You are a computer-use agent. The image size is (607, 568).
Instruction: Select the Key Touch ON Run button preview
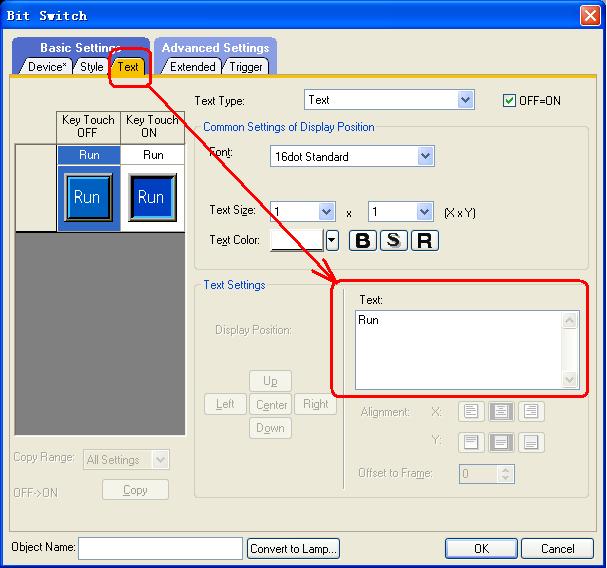[x=152, y=198]
